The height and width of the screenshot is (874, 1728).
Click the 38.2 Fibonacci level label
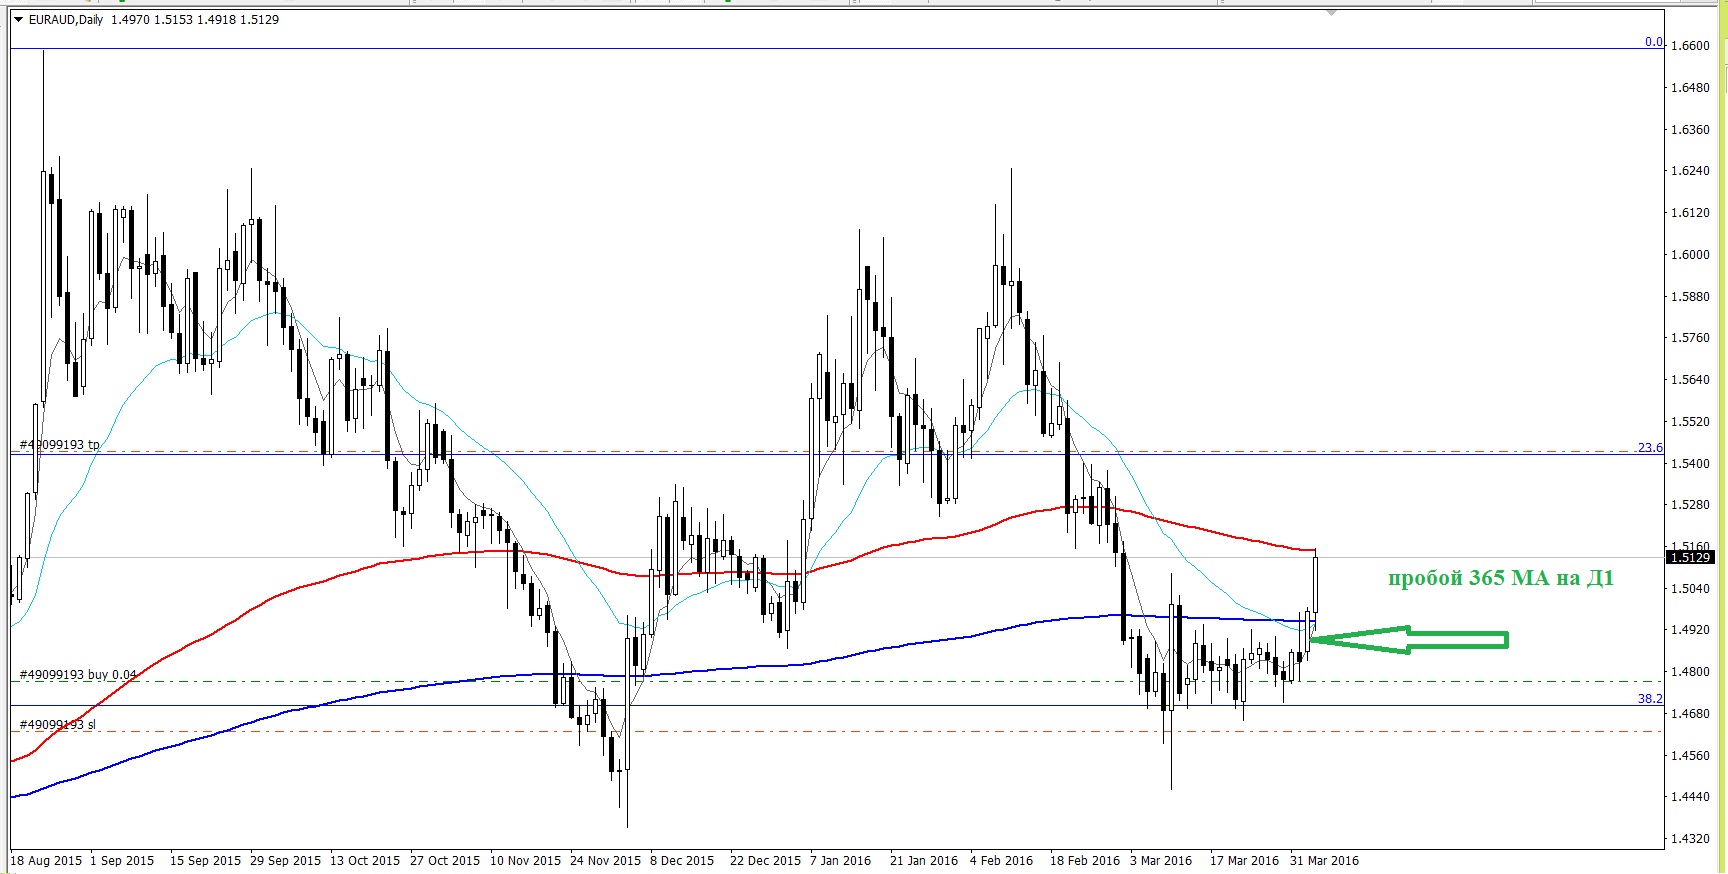click(1650, 698)
